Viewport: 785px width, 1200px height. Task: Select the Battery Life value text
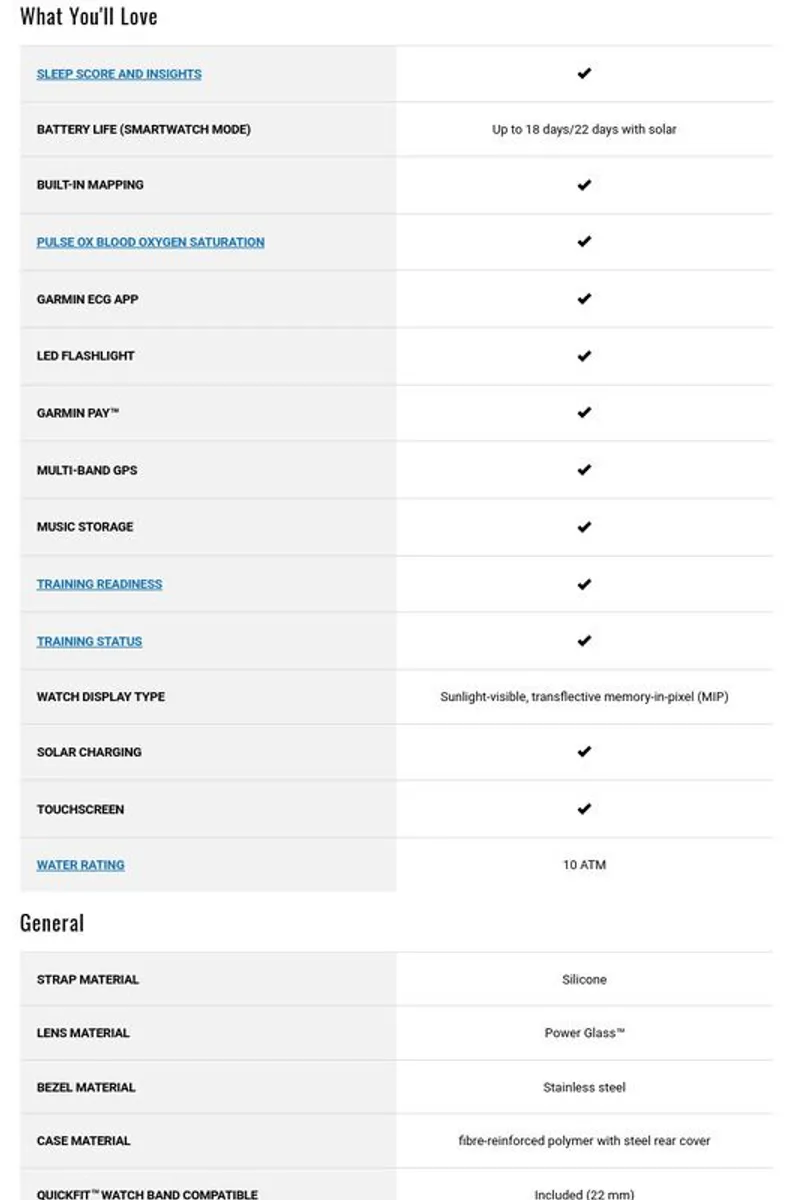pos(584,130)
